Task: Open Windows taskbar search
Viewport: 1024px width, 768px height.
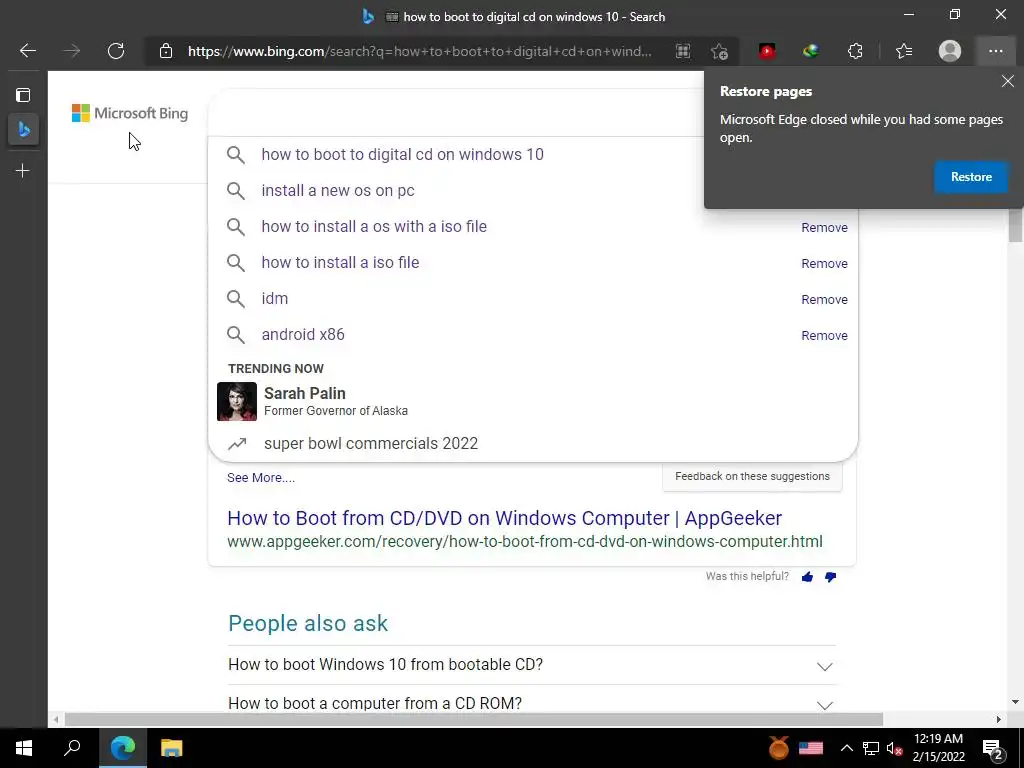Action: [72, 748]
